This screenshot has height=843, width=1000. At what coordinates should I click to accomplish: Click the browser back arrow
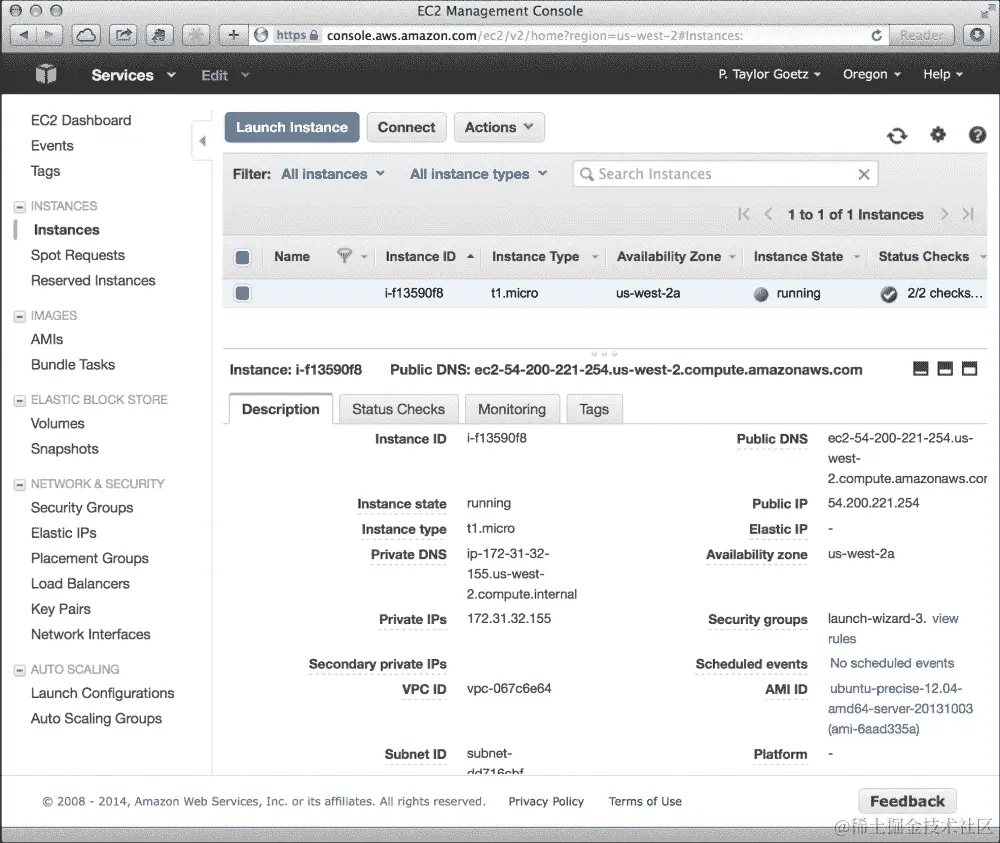pyautogui.click(x=24, y=34)
